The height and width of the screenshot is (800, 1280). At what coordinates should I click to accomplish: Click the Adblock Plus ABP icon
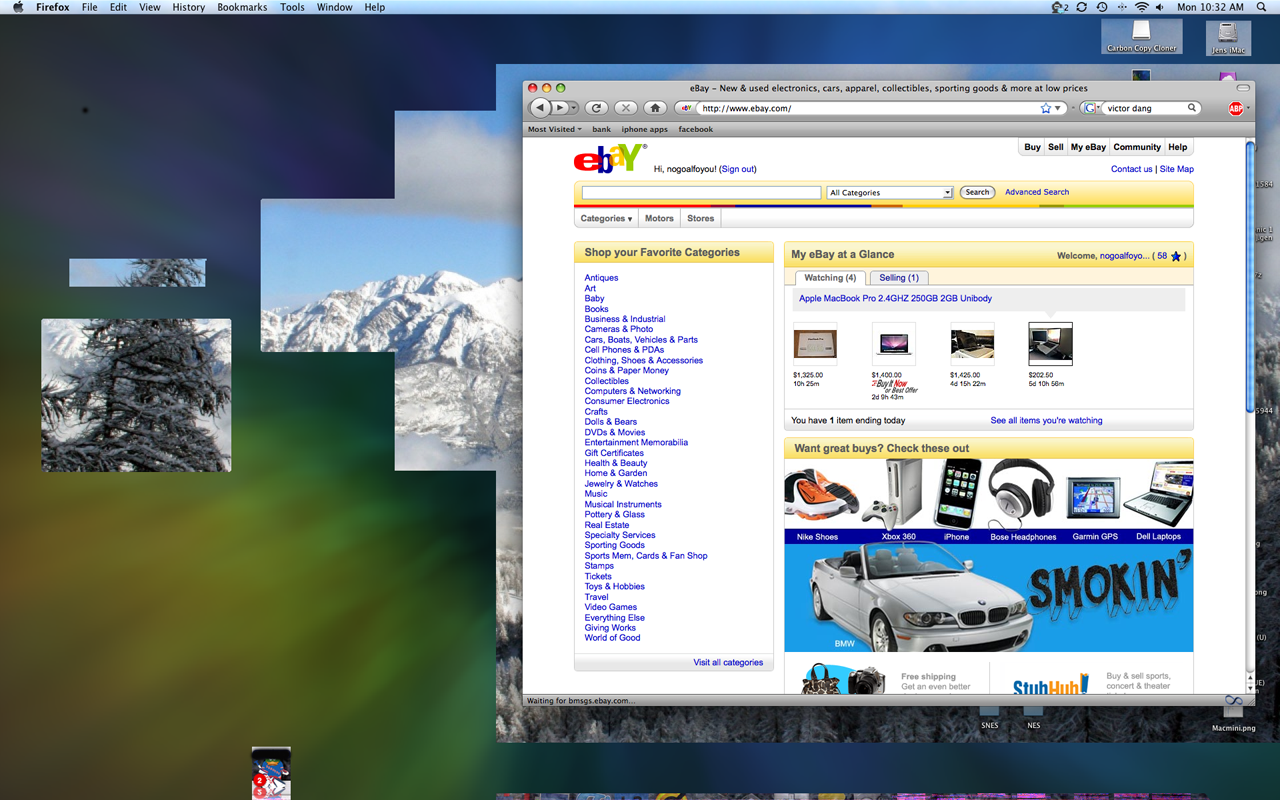[x=1236, y=109]
